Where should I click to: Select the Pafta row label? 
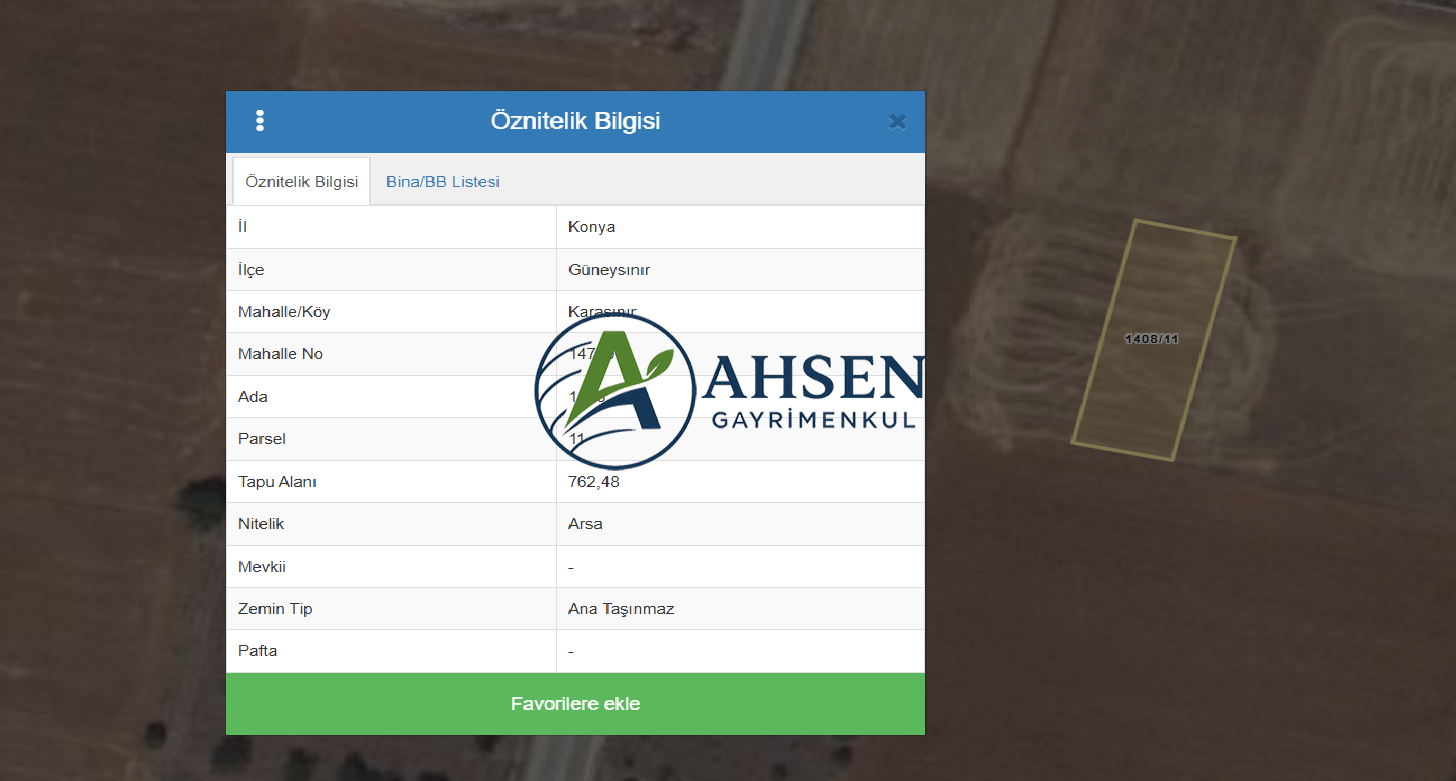point(258,651)
